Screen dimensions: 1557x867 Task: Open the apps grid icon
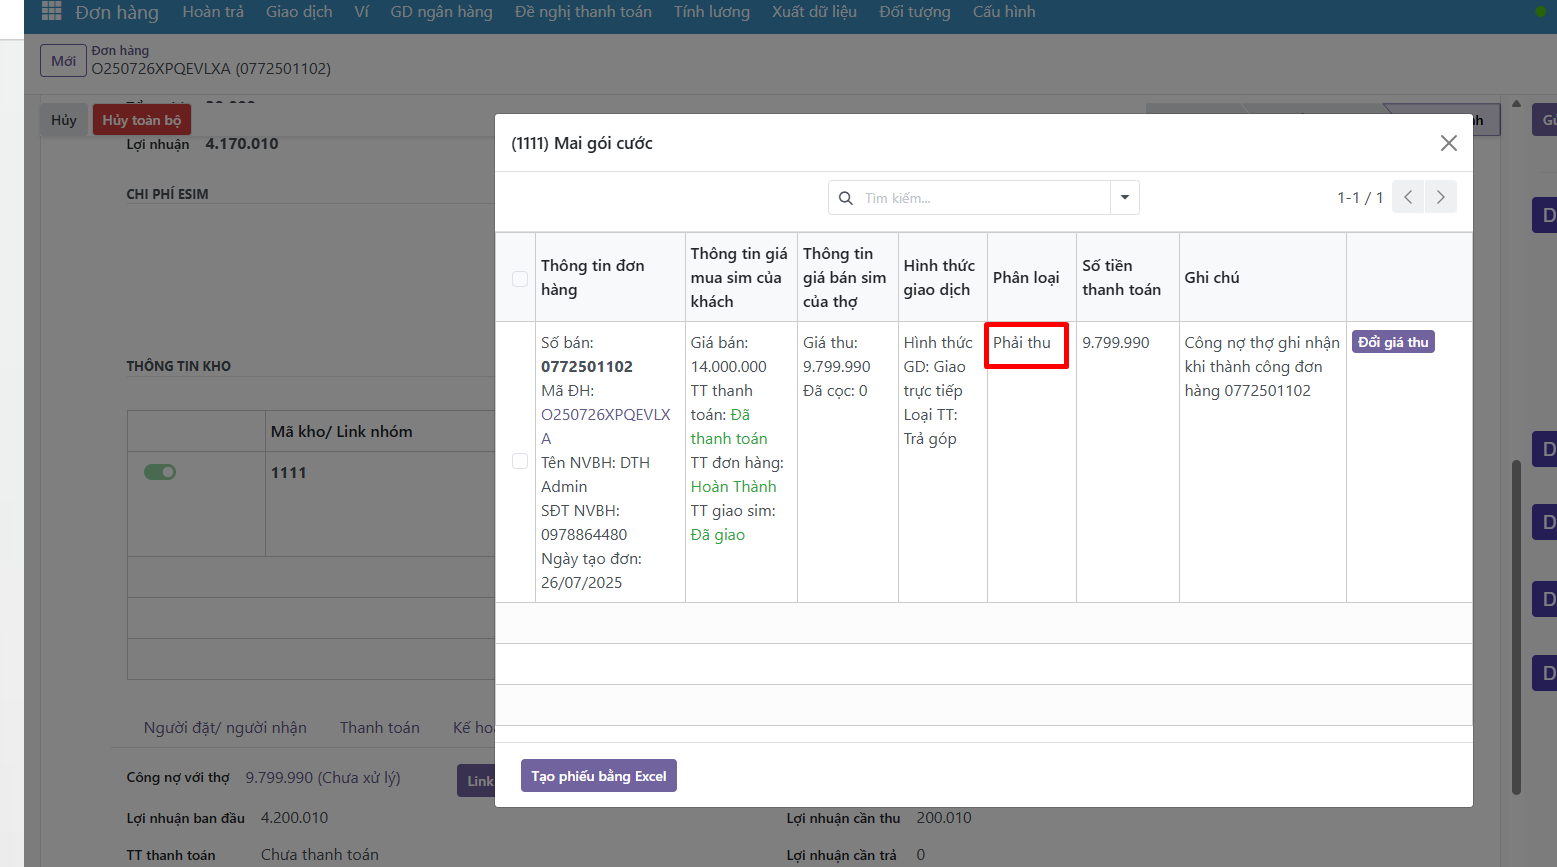coord(52,12)
